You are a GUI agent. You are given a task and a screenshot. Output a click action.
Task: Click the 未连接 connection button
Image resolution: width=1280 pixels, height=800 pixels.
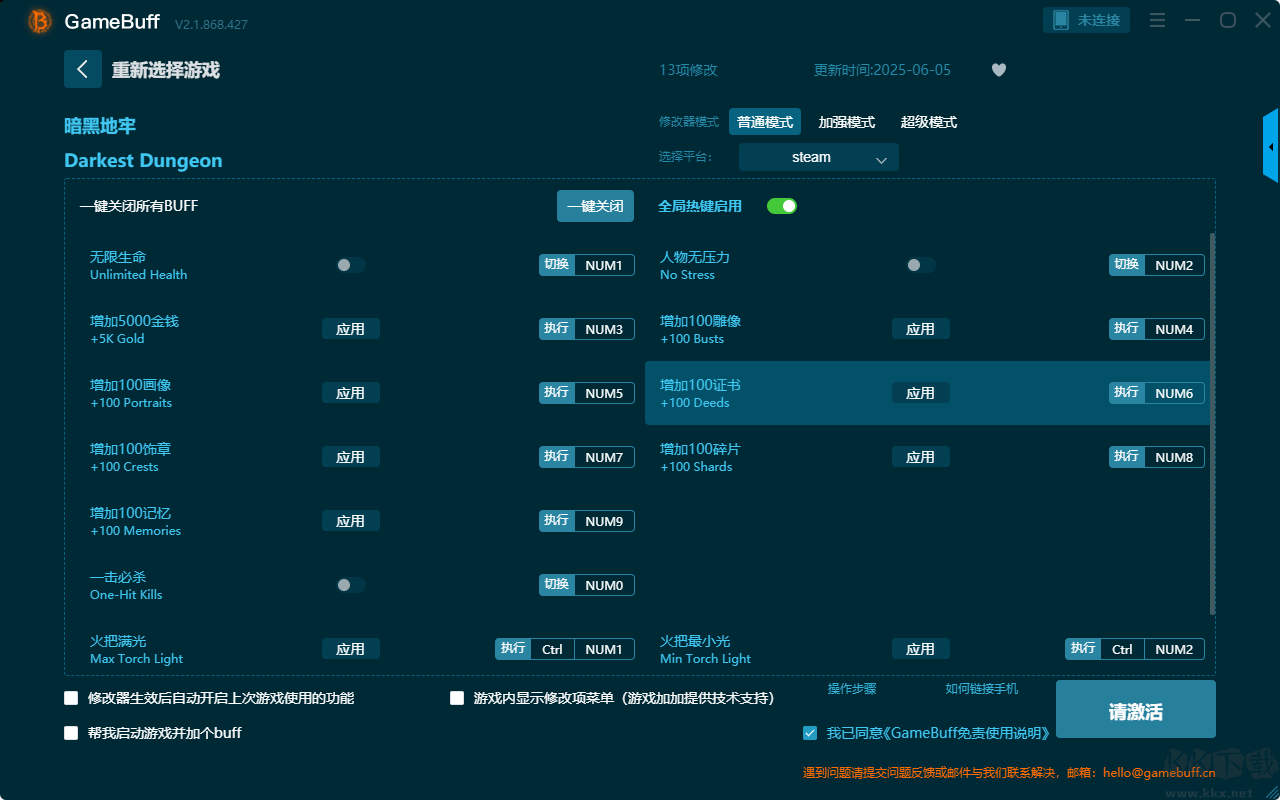coord(1087,20)
